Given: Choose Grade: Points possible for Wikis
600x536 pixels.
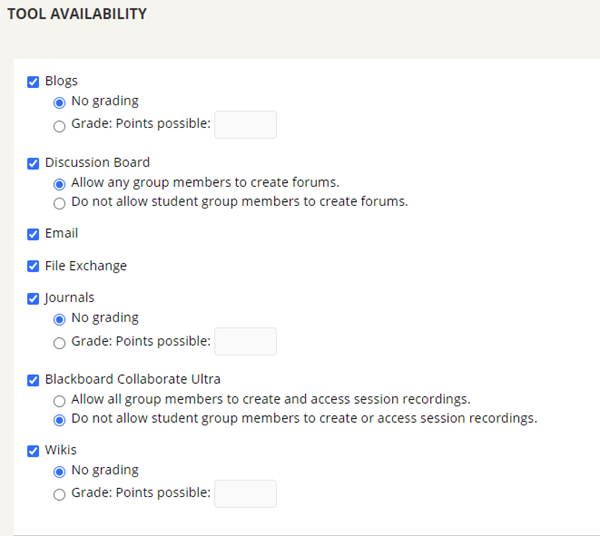Looking at the screenshot, I should point(59,495).
